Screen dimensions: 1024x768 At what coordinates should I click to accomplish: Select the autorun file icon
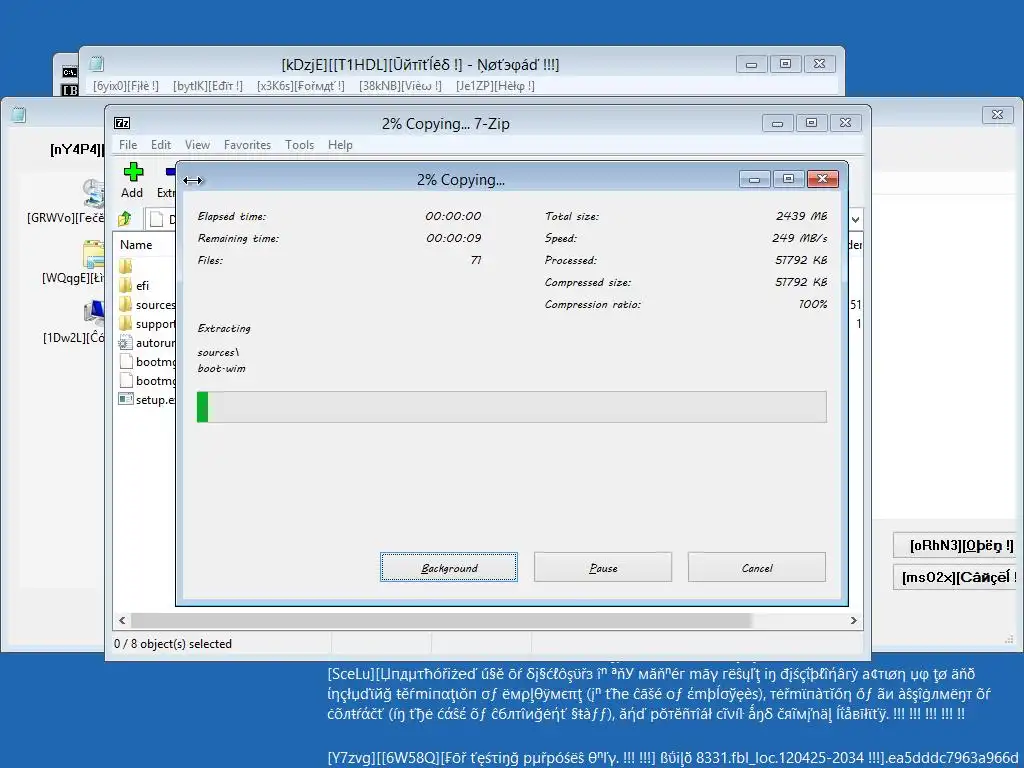pyautogui.click(x=125, y=342)
